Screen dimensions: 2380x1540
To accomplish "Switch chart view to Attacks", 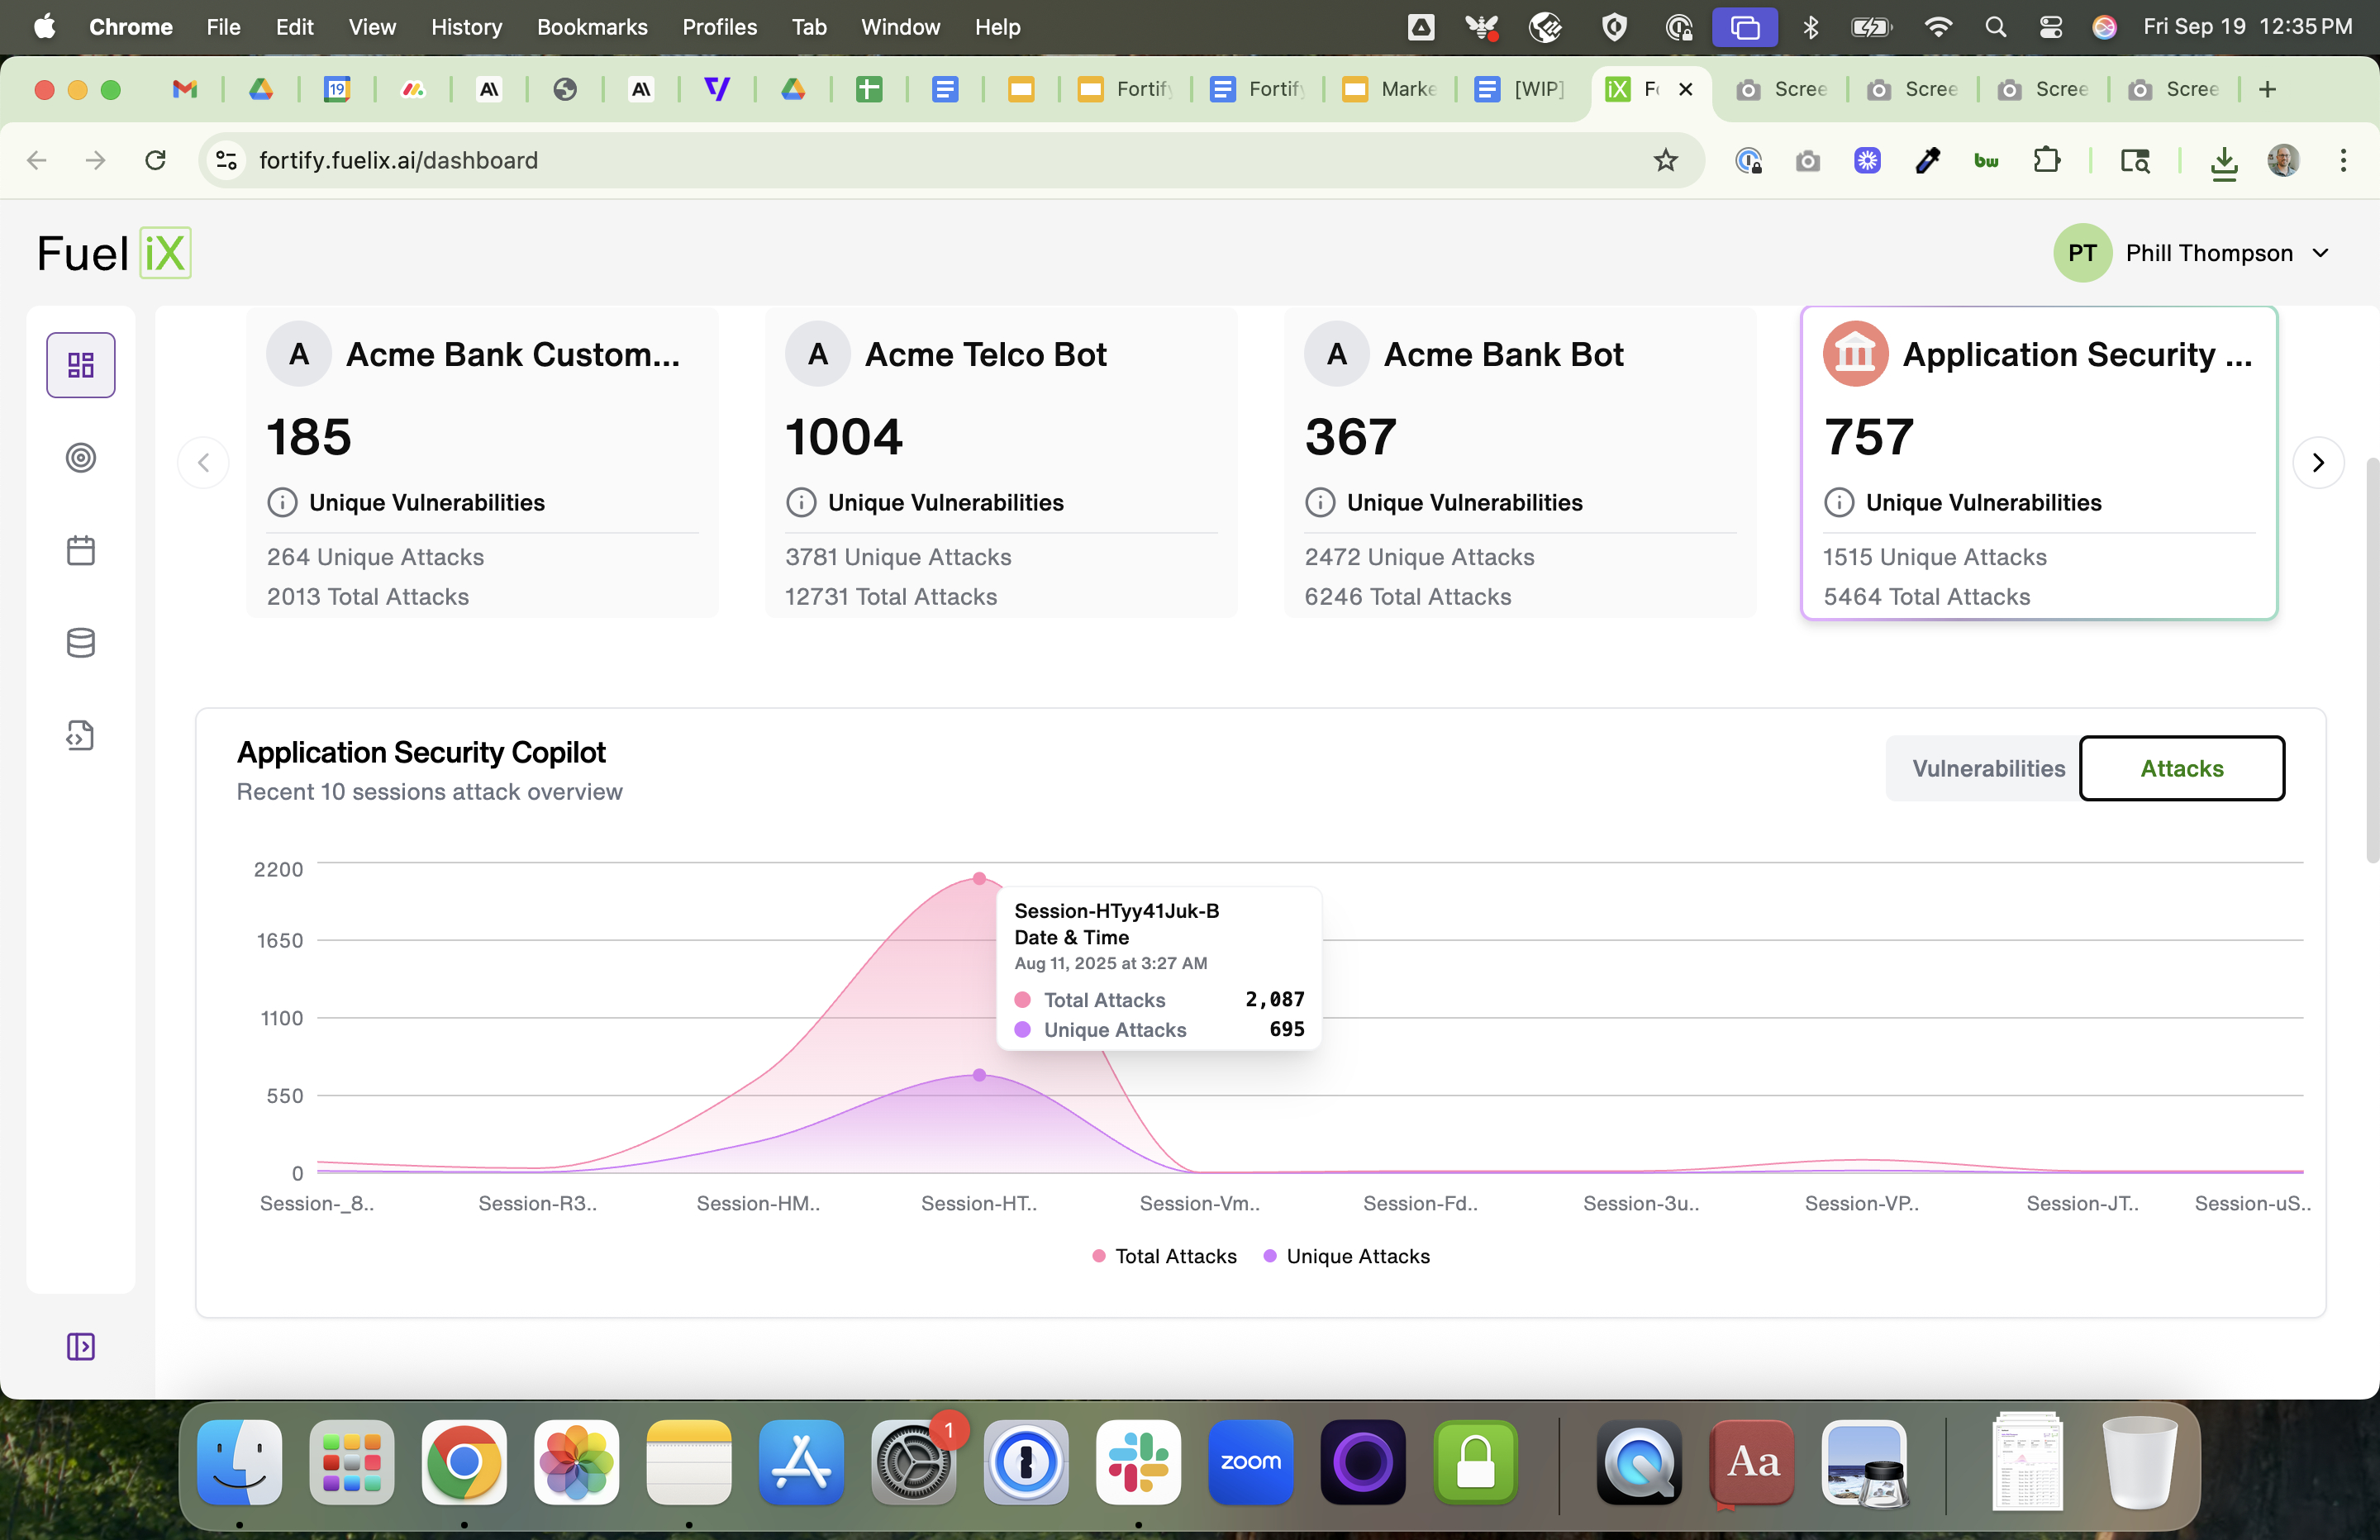I will click(x=2181, y=768).
